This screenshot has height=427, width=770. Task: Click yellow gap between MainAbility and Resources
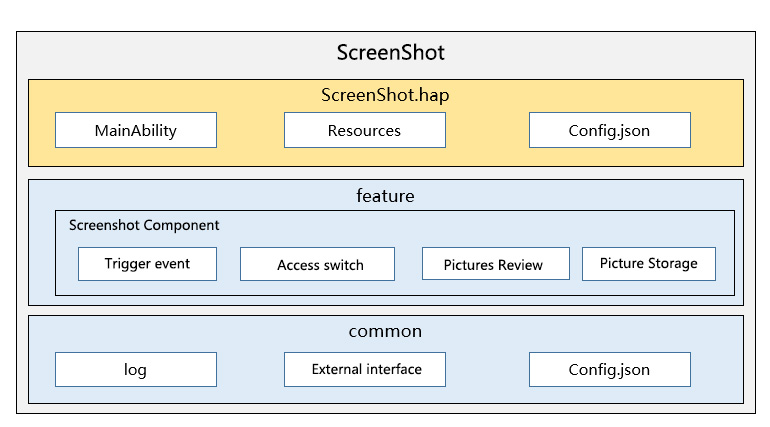pos(250,130)
